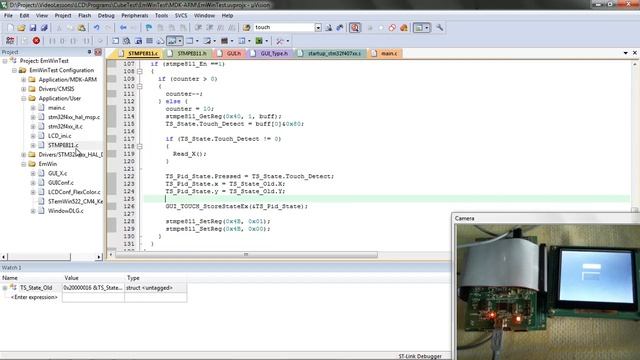Open the touch search combo box dropdown
The image size is (640, 360).
tap(318, 28)
